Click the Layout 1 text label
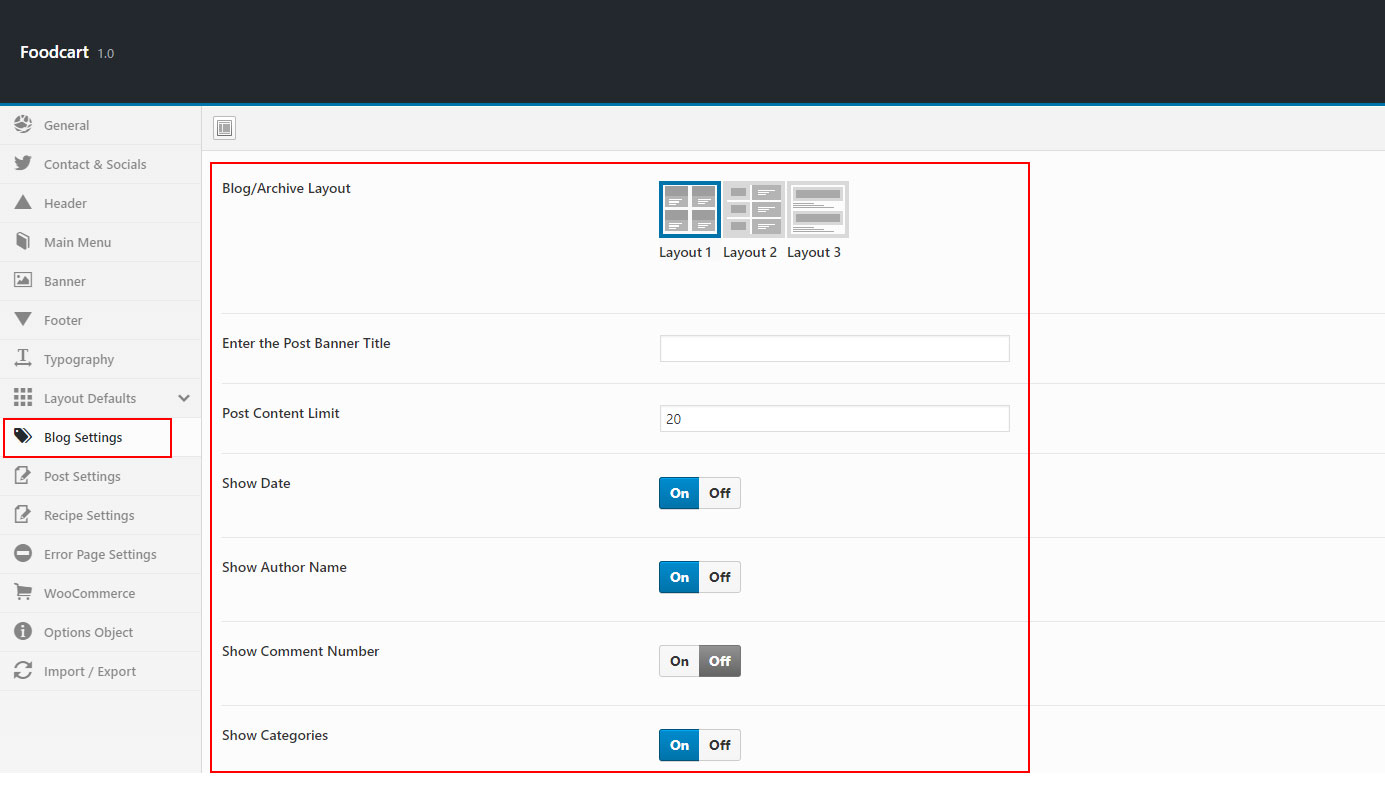 (685, 252)
